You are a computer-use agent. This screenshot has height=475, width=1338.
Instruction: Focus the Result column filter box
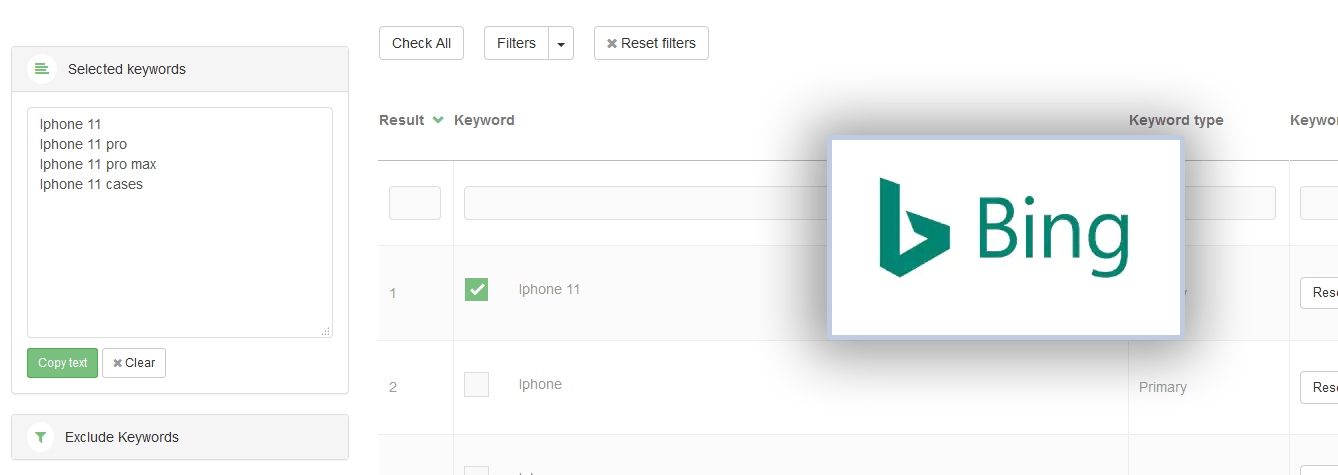[415, 203]
